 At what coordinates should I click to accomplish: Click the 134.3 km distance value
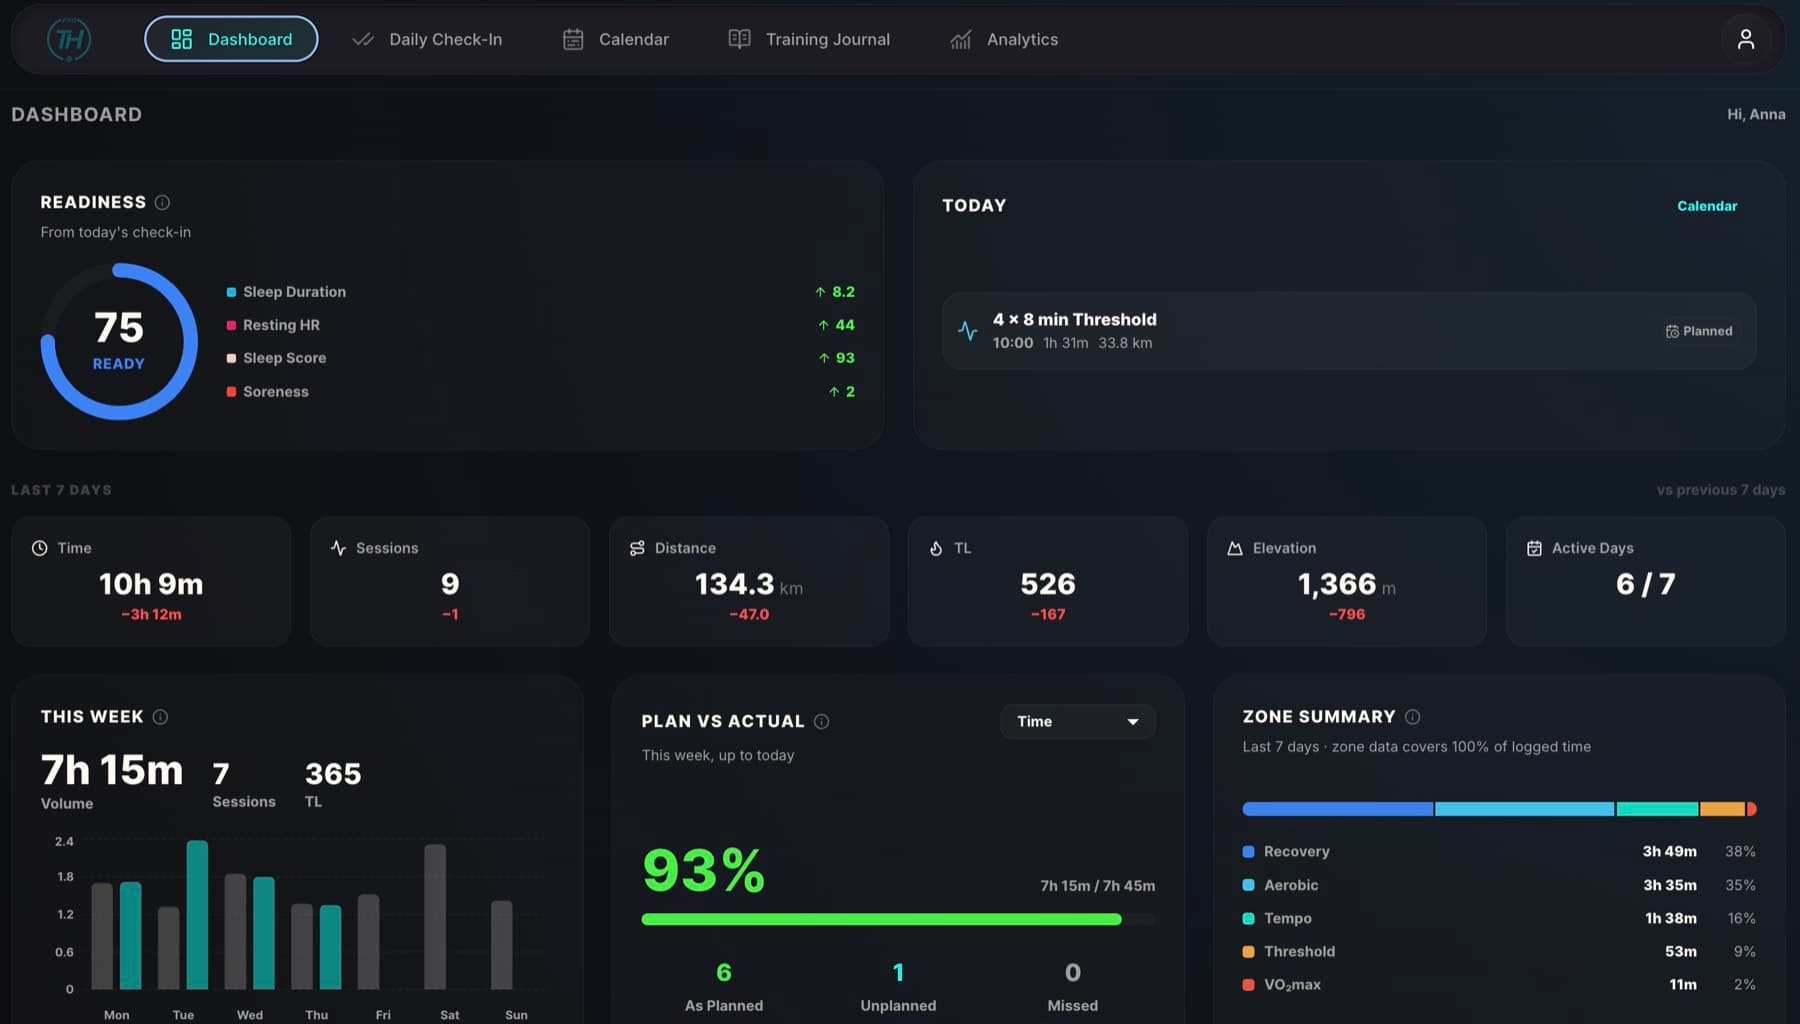tap(749, 584)
